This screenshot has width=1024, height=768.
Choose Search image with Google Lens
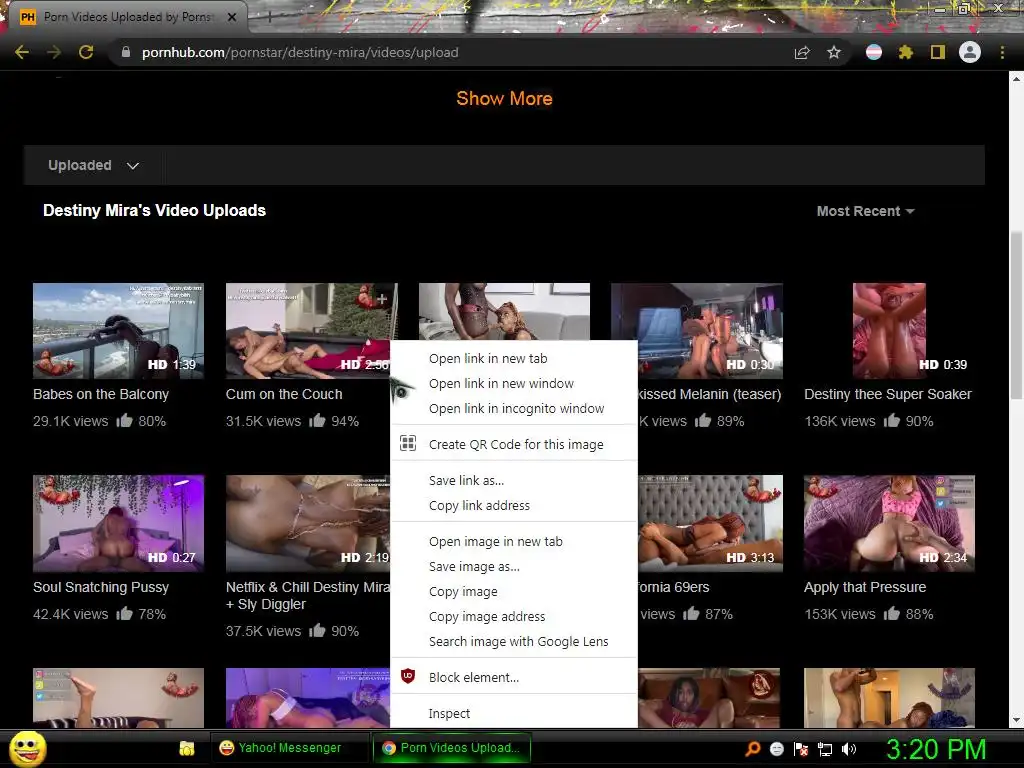pos(514,641)
